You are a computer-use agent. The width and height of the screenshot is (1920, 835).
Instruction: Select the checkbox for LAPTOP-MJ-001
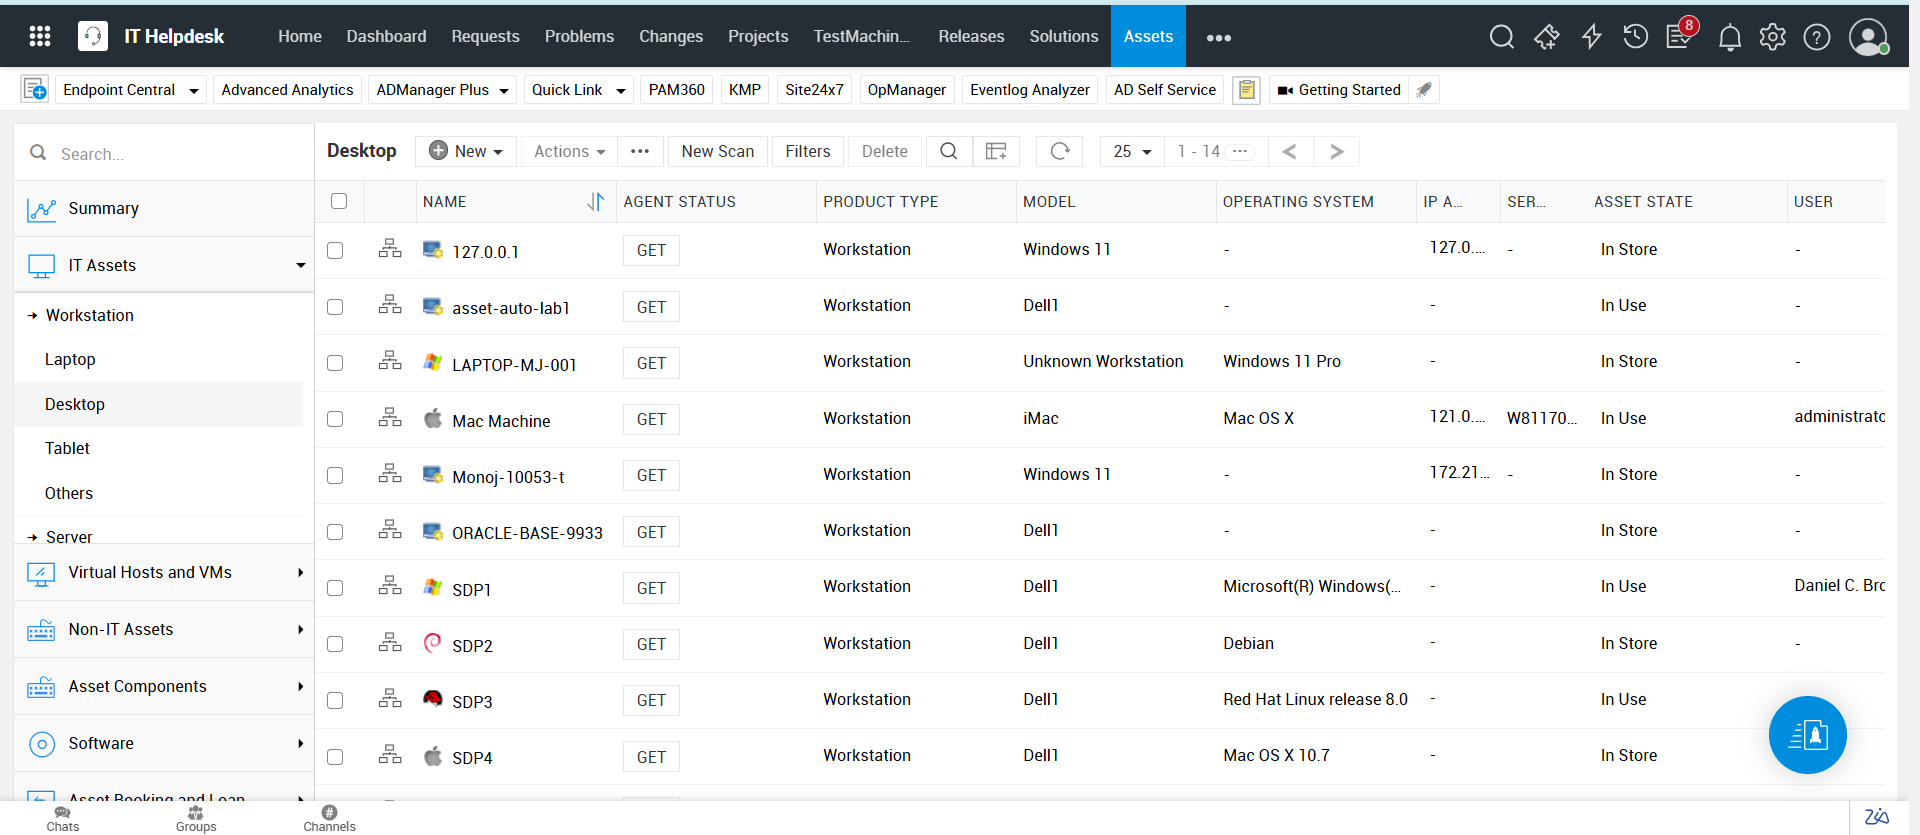tap(335, 363)
